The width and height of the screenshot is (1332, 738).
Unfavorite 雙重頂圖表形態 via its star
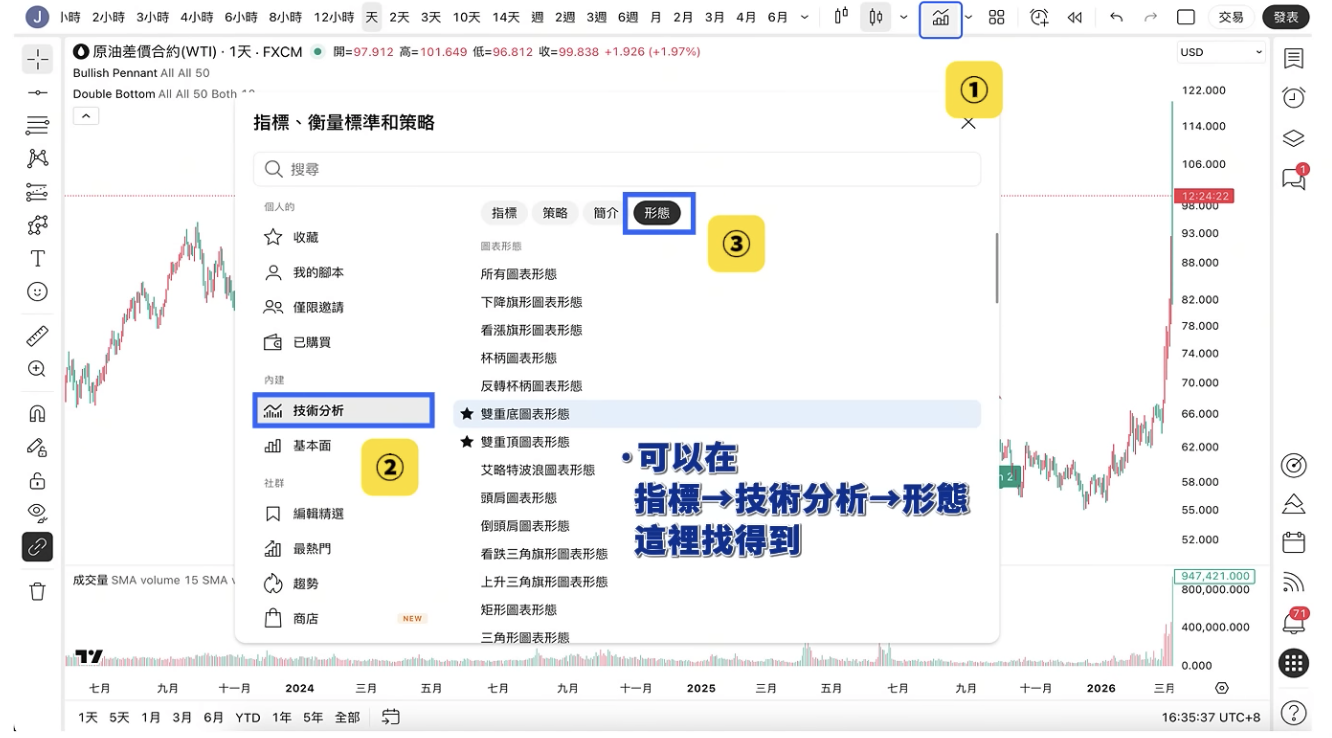(467, 441)
